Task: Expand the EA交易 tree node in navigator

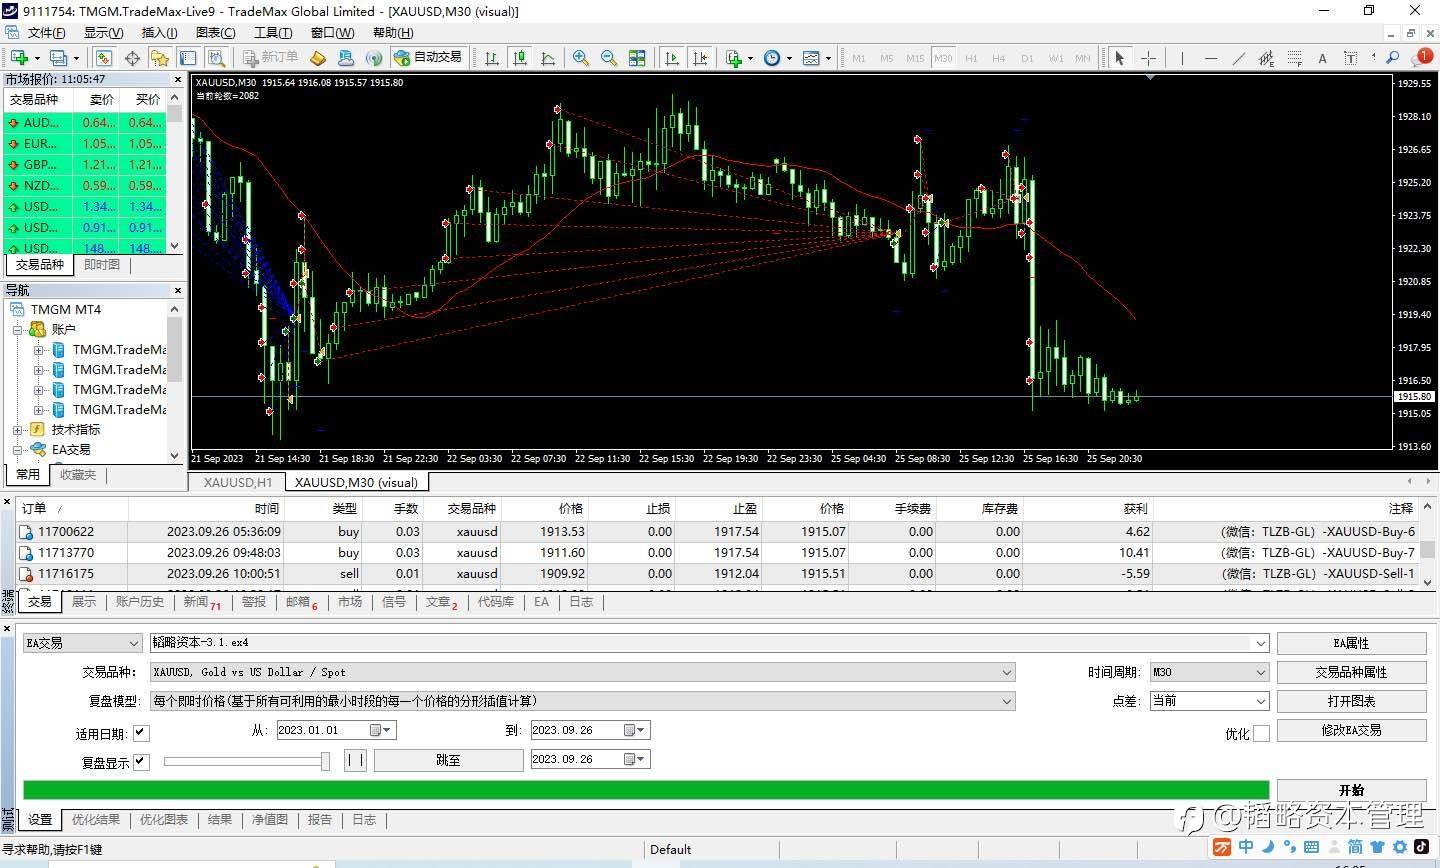Action: [17, 450]
